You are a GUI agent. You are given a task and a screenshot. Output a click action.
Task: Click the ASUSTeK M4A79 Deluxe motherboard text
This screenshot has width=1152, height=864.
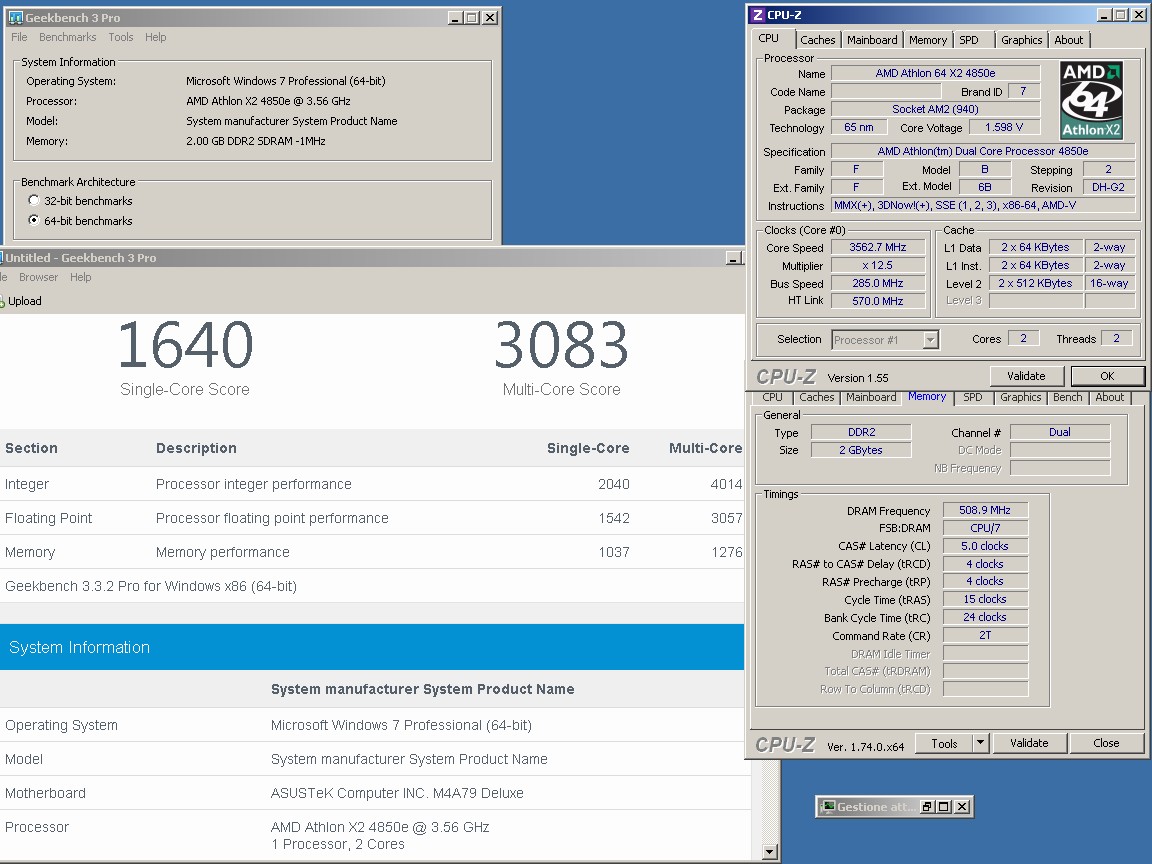click(x=397, y=793)
